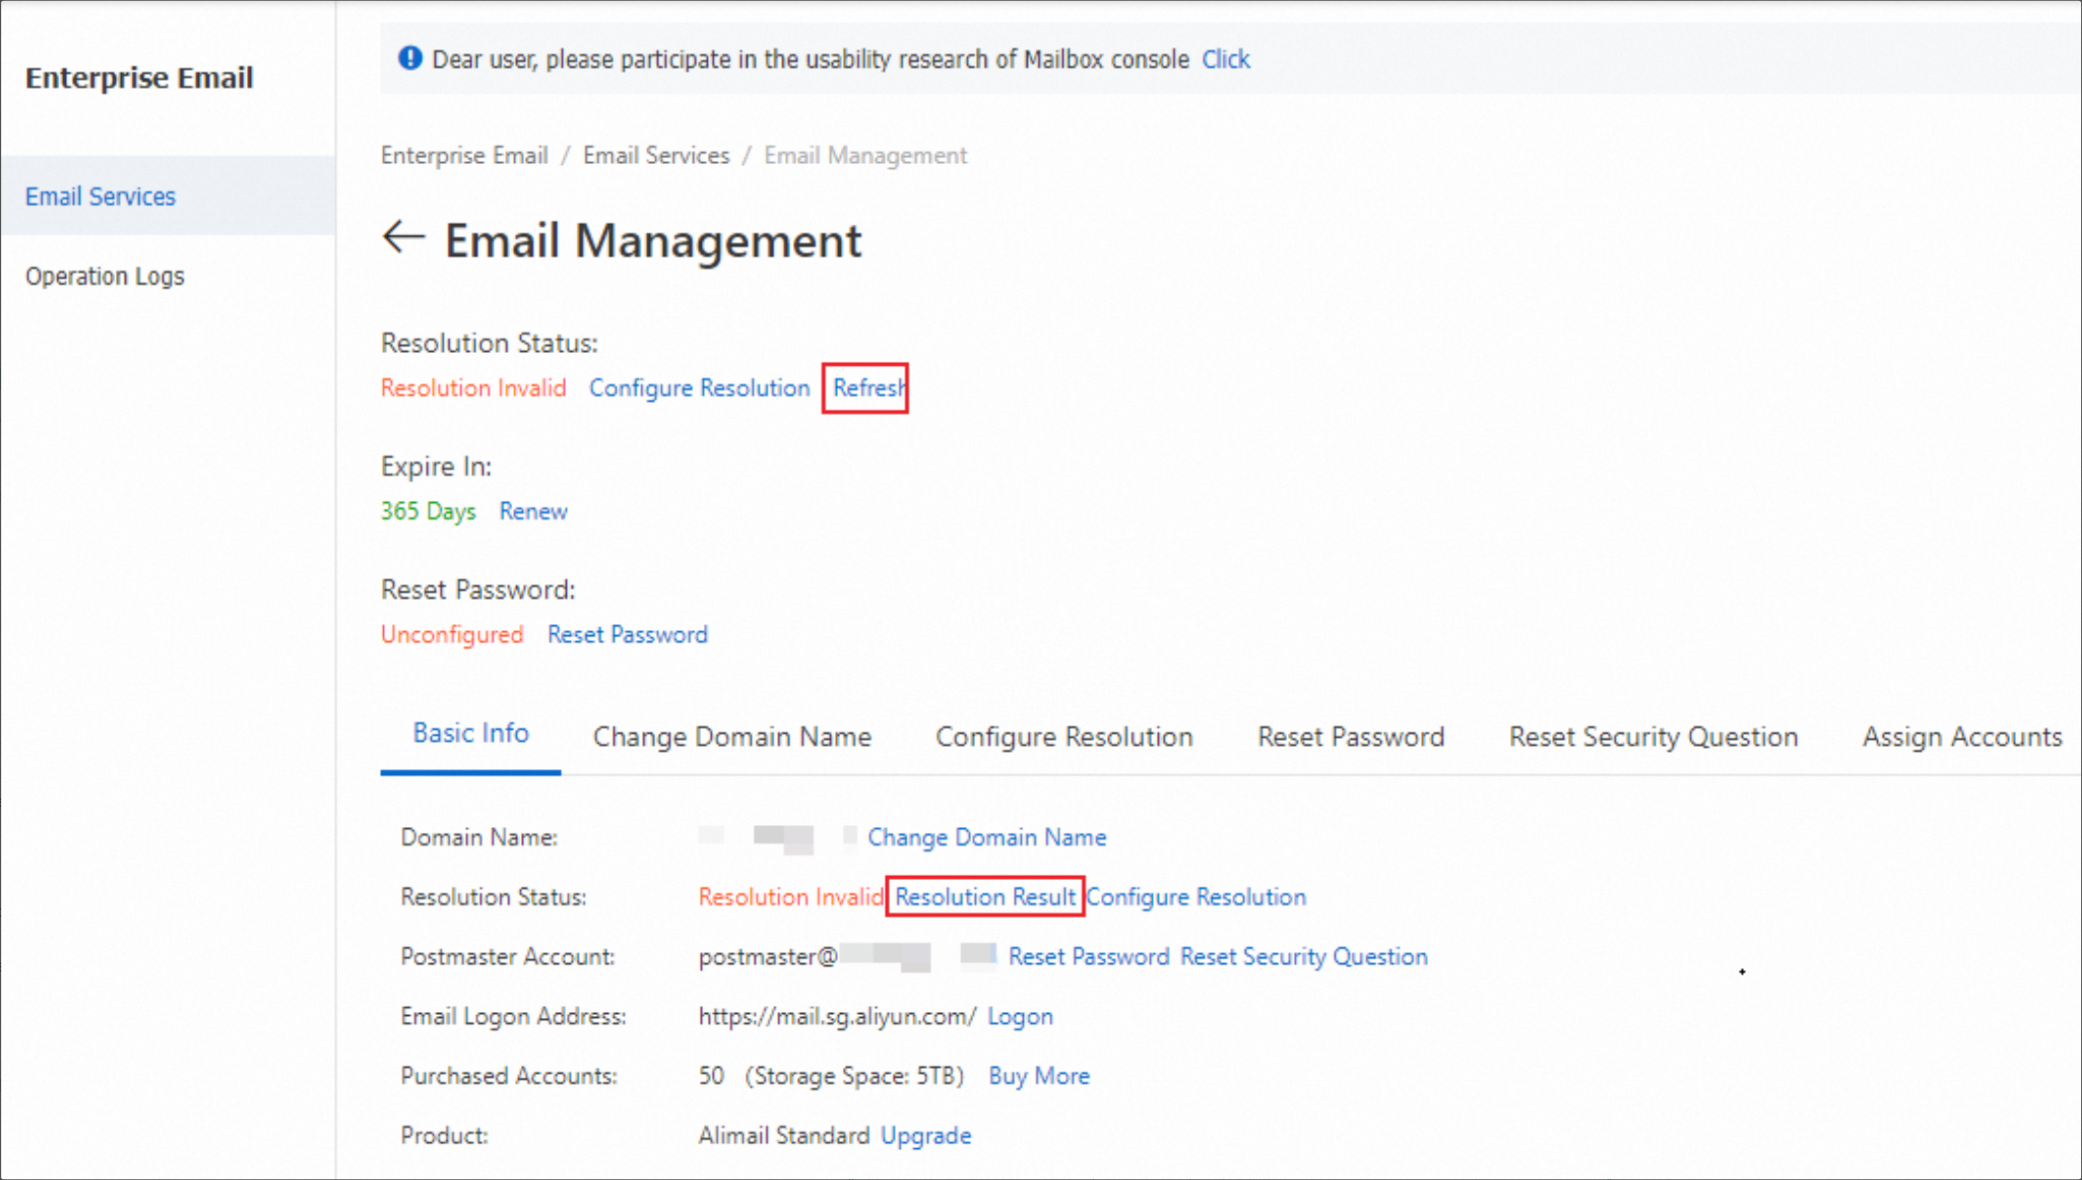Click Configure Resolution link near Refresh
This screenshot has height=1180, width=2082.
[699, 388]
